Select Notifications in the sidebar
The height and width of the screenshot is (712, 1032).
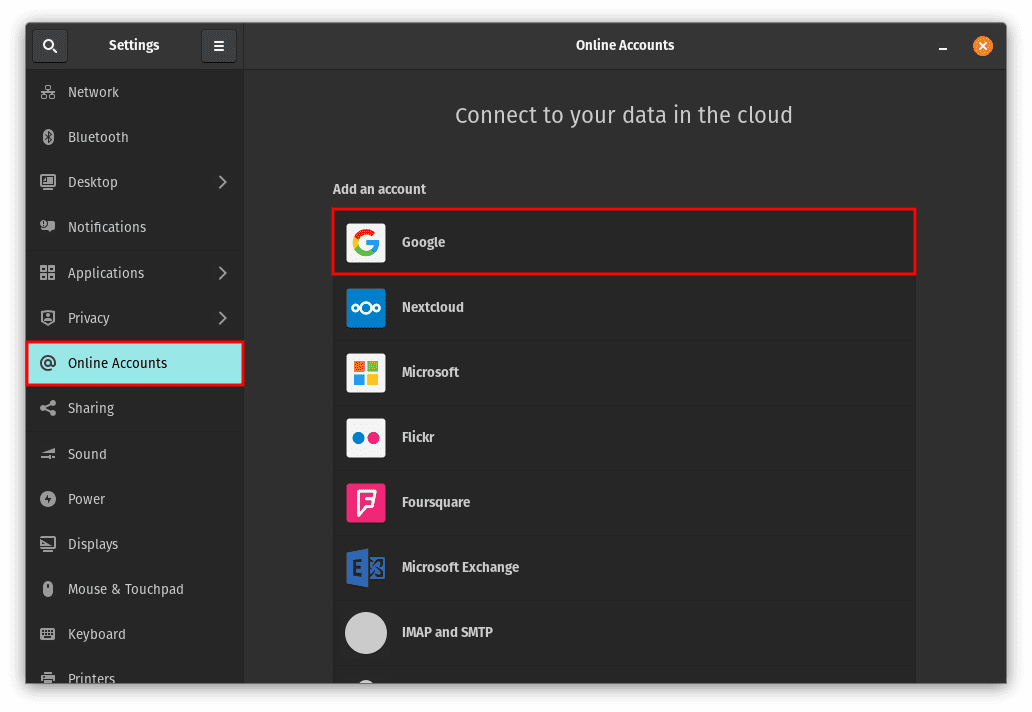pyautogui.click(x=135, y=227)
